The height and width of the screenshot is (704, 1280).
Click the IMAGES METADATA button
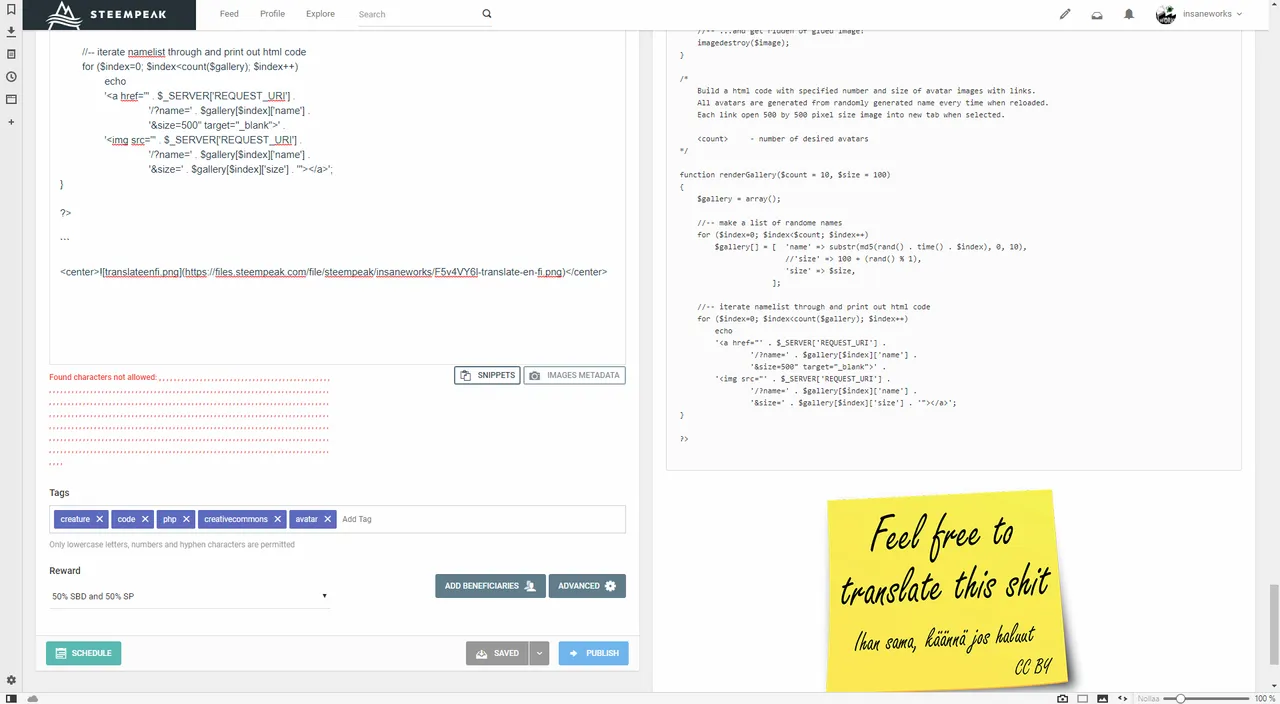tap(574, 375)
